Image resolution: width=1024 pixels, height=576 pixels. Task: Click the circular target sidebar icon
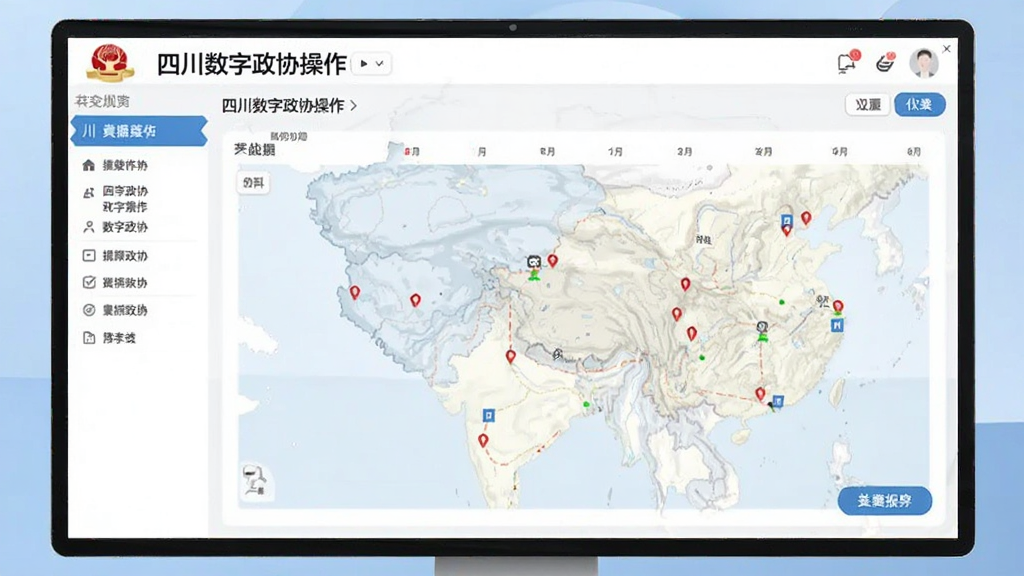[x=89, y=310]
